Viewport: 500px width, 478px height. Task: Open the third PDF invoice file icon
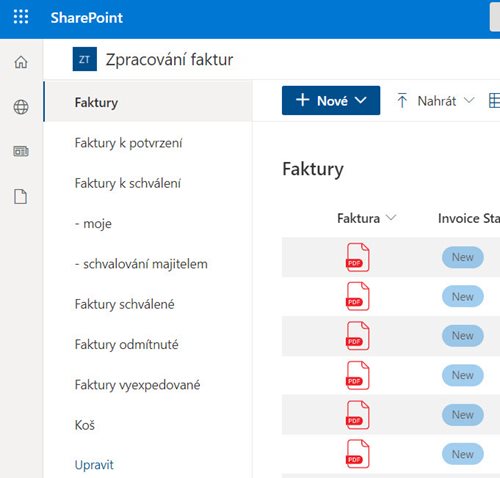358,336
